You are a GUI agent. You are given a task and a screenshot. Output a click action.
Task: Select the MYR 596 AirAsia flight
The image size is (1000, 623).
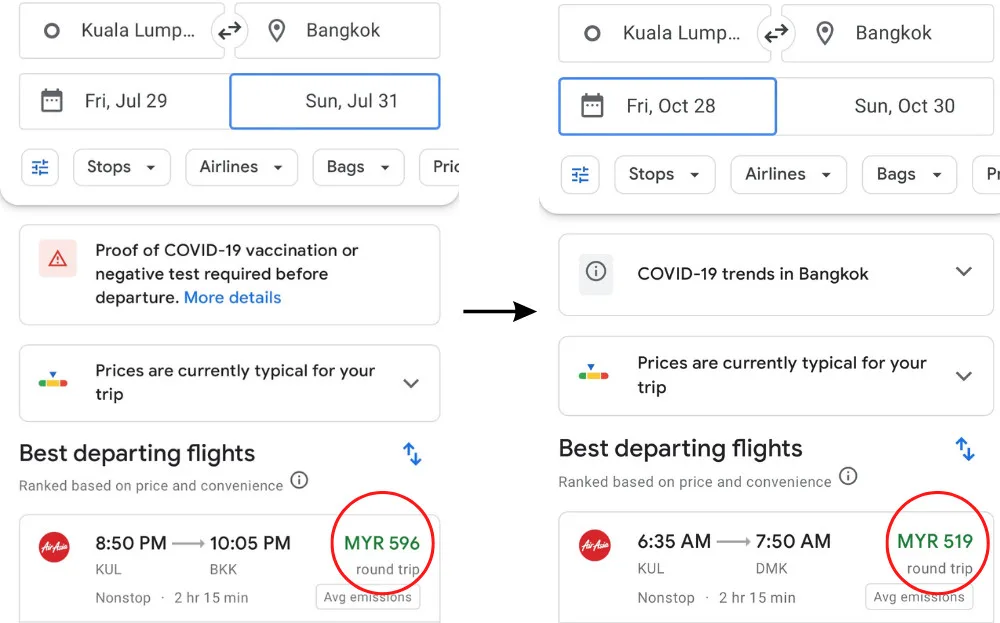[x=230, y=568]
